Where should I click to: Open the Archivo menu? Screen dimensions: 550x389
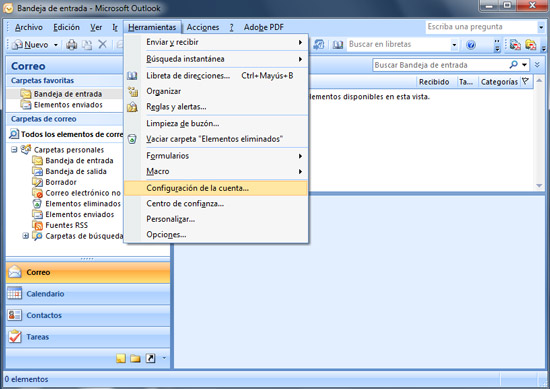point(29,27)
